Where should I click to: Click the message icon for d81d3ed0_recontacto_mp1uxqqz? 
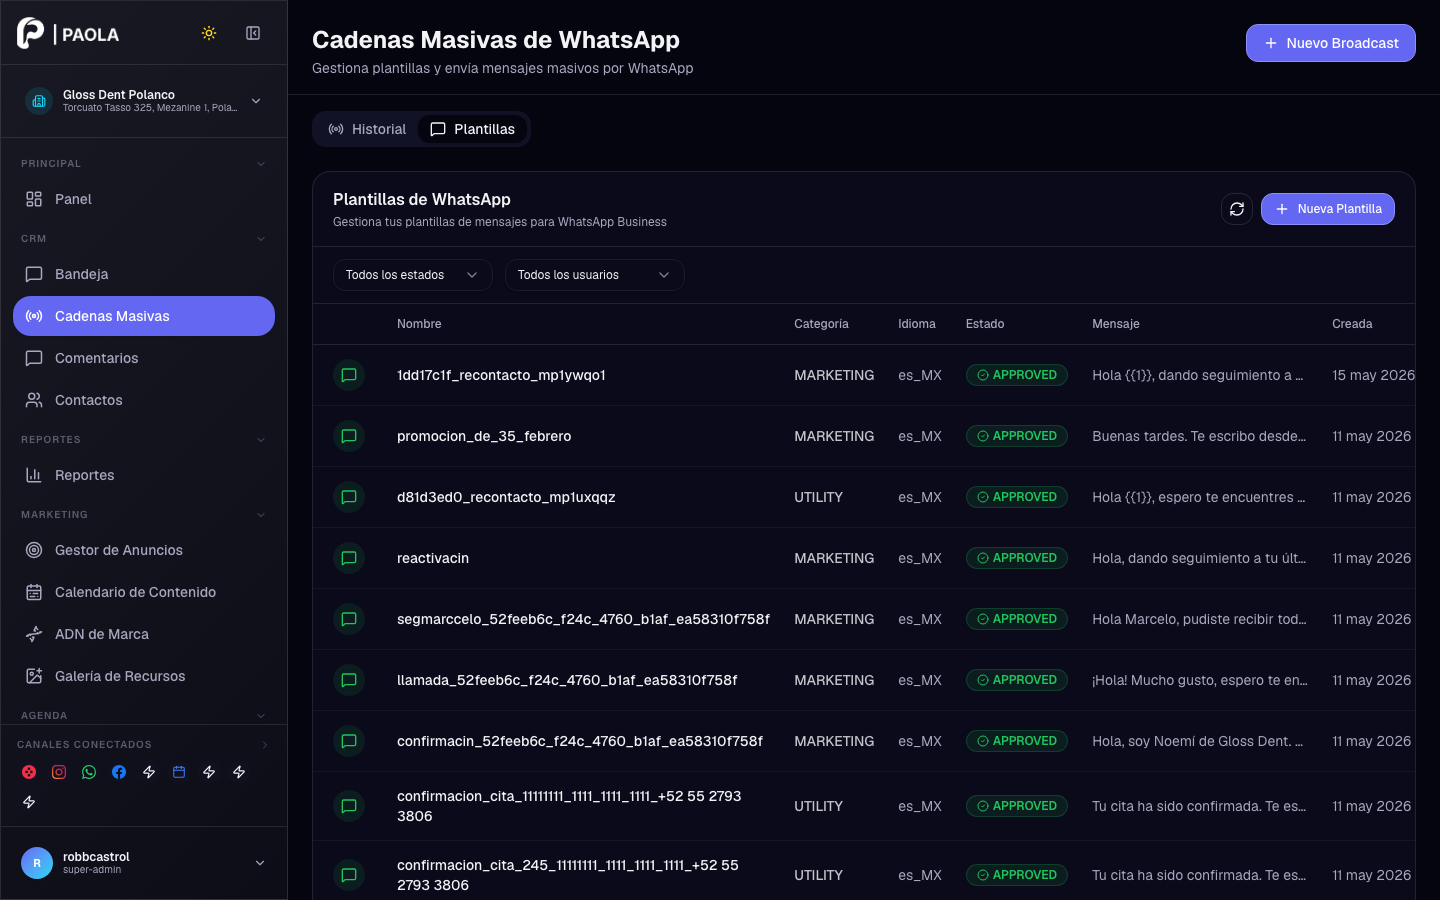(349, 497)
